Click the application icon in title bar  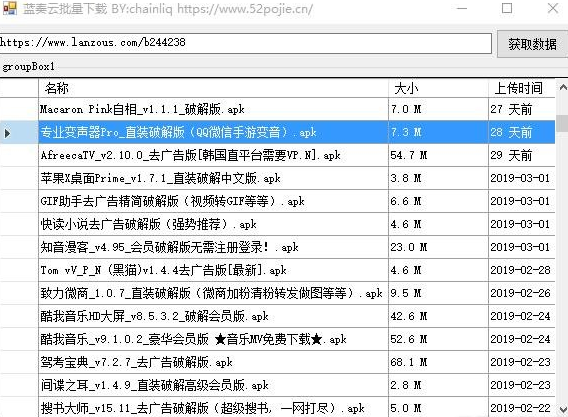(x=9, y=8)
